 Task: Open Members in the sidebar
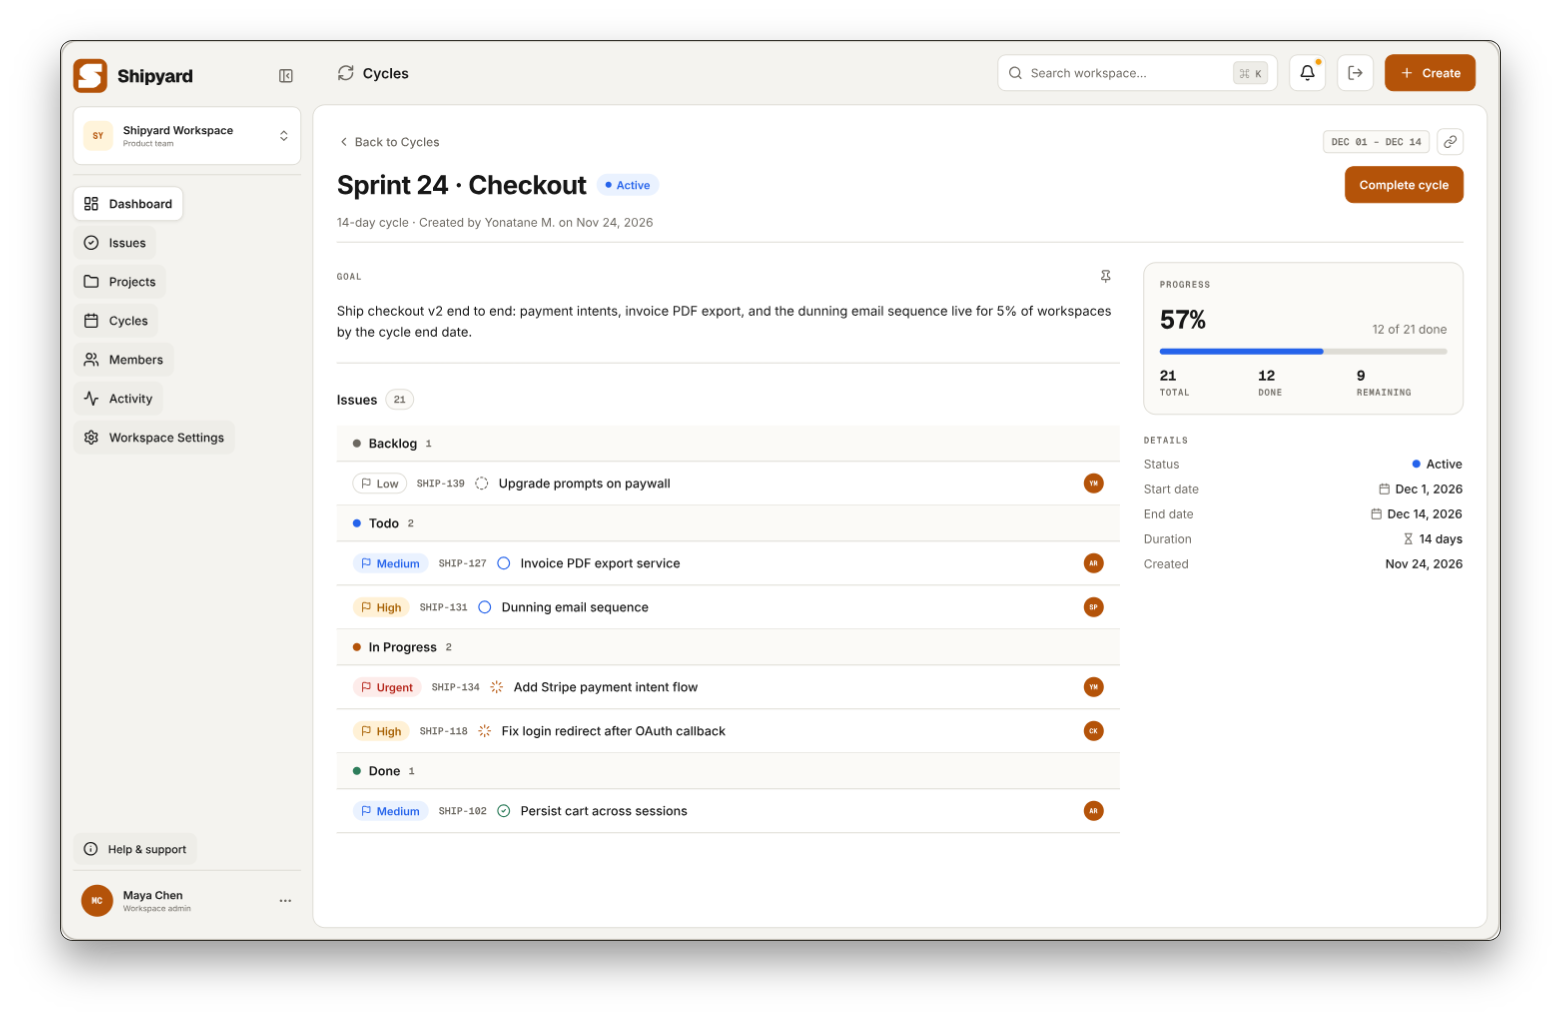124,360
